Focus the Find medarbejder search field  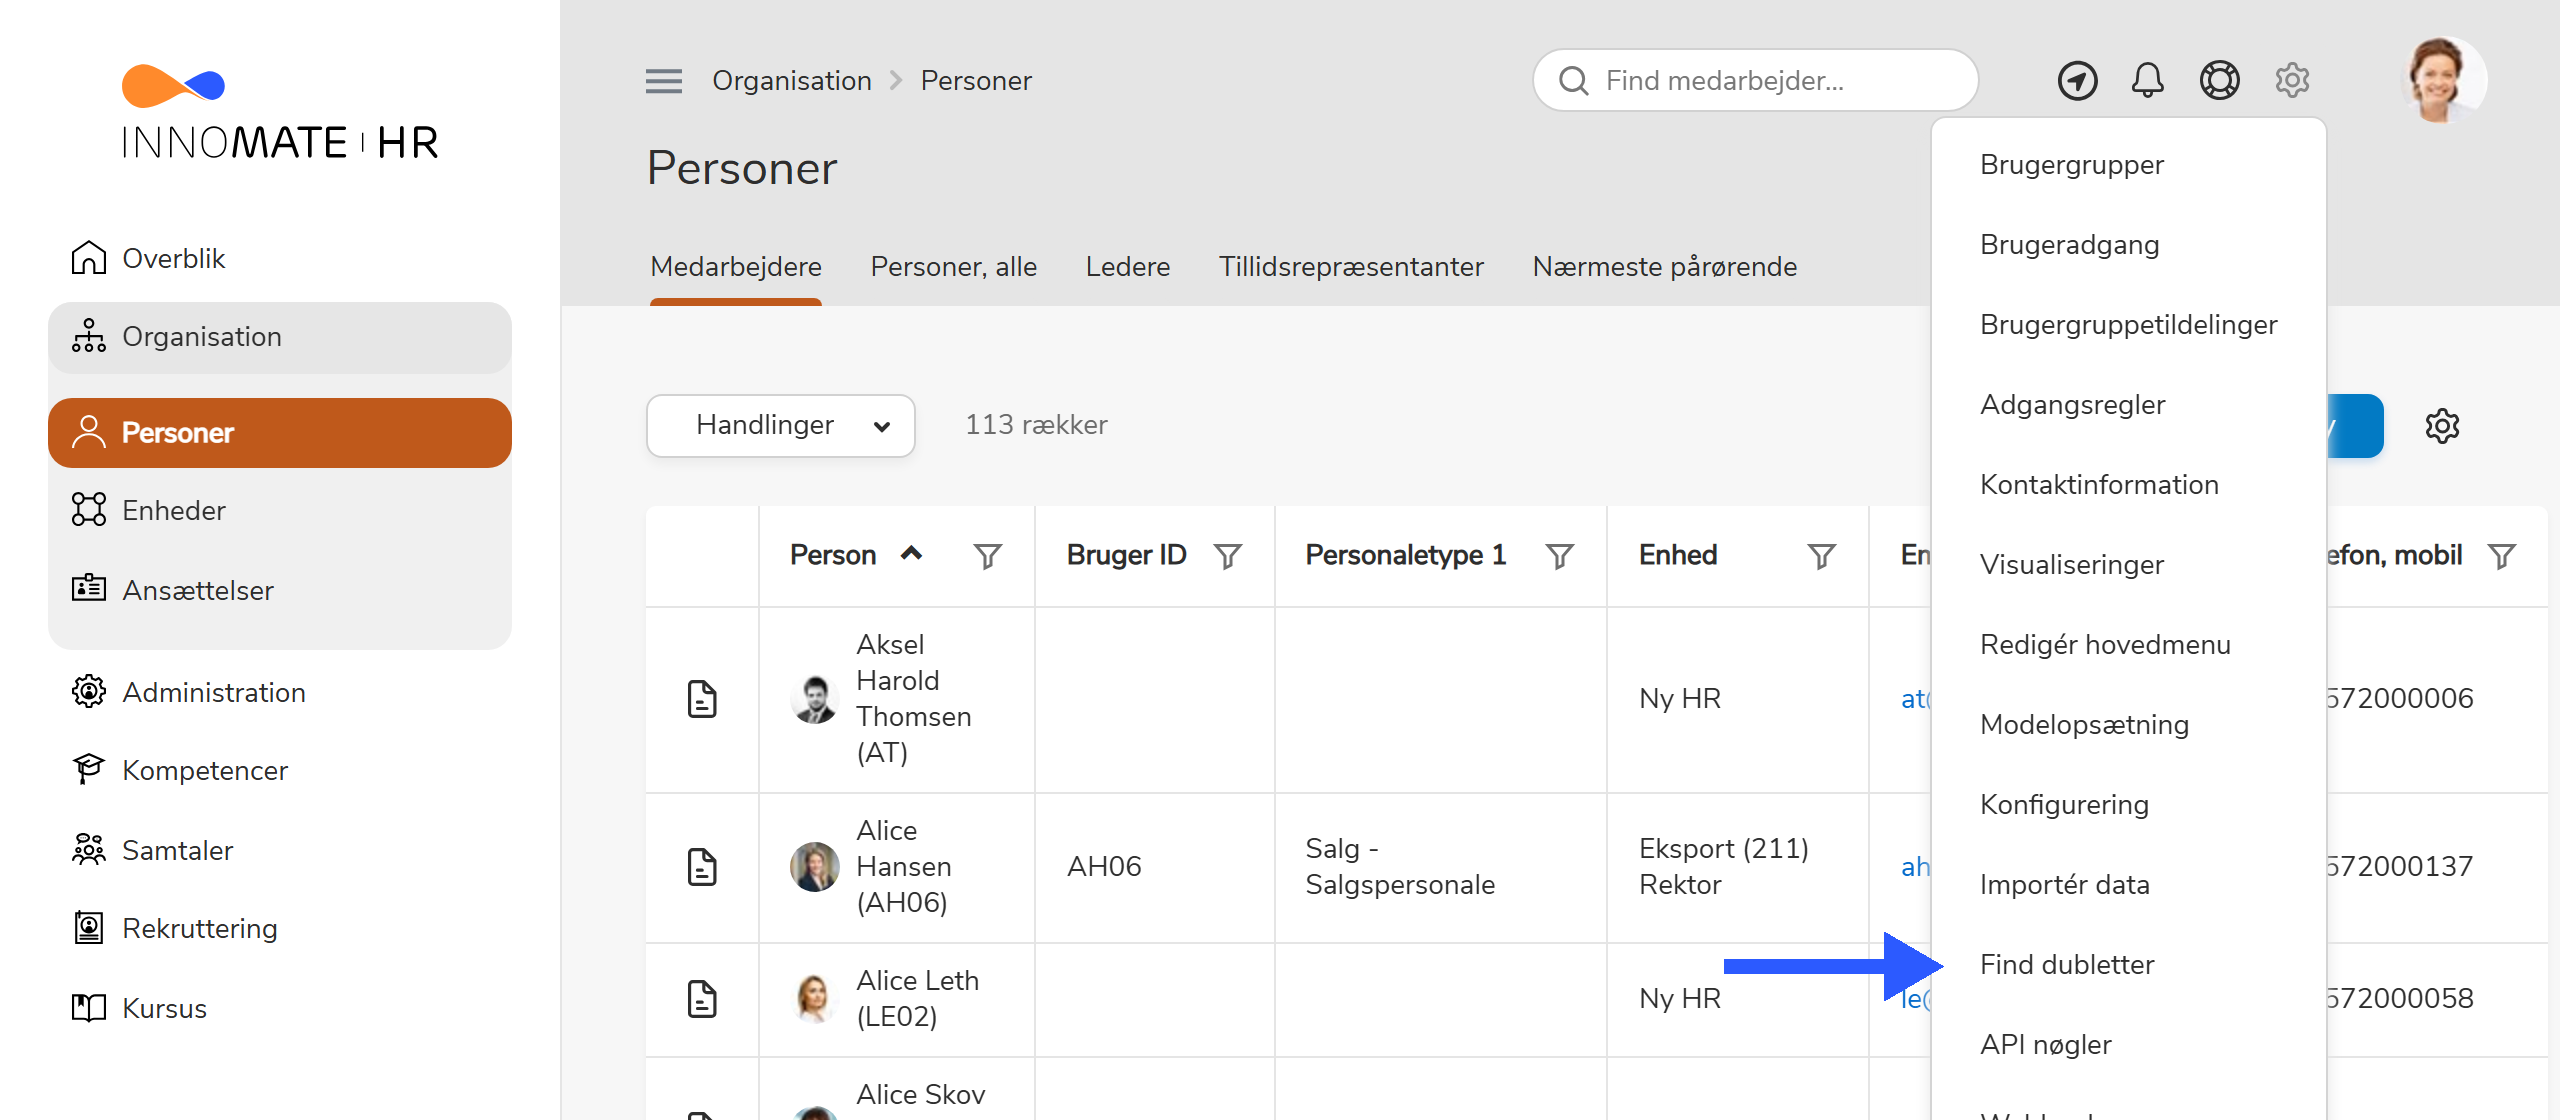(1755, 81)
